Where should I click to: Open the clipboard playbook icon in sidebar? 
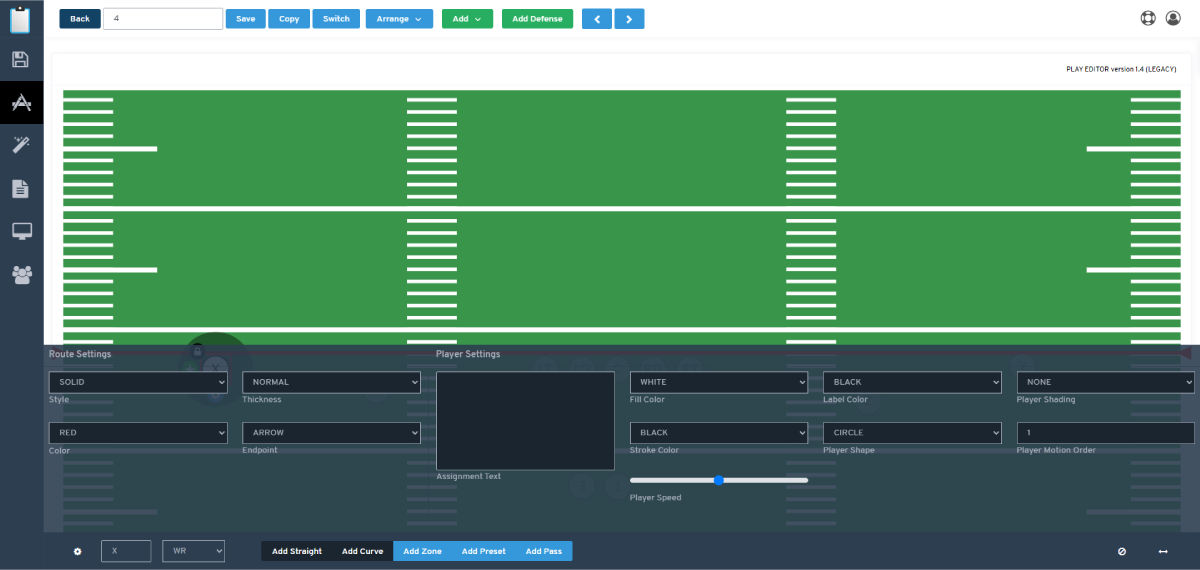[x=21, y=19]
